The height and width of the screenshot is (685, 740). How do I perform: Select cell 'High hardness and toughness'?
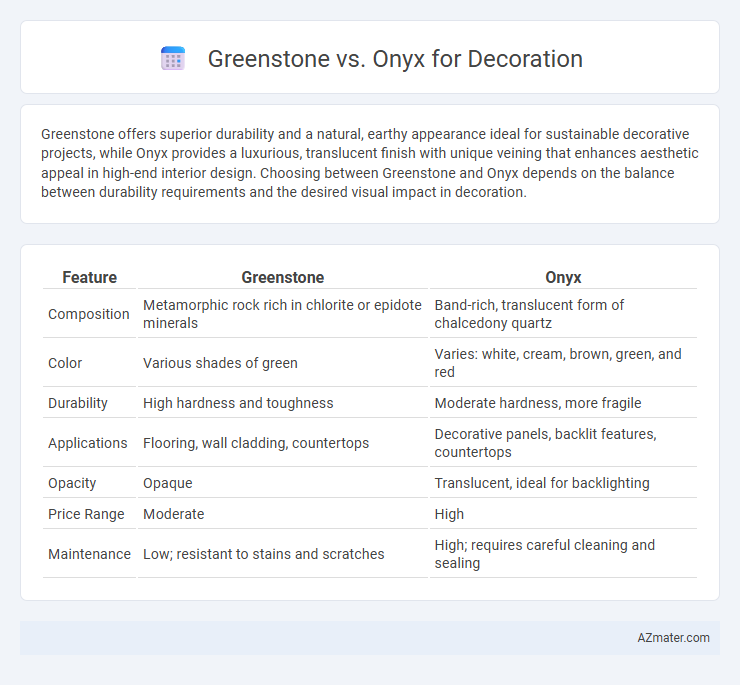coord(283,403)
